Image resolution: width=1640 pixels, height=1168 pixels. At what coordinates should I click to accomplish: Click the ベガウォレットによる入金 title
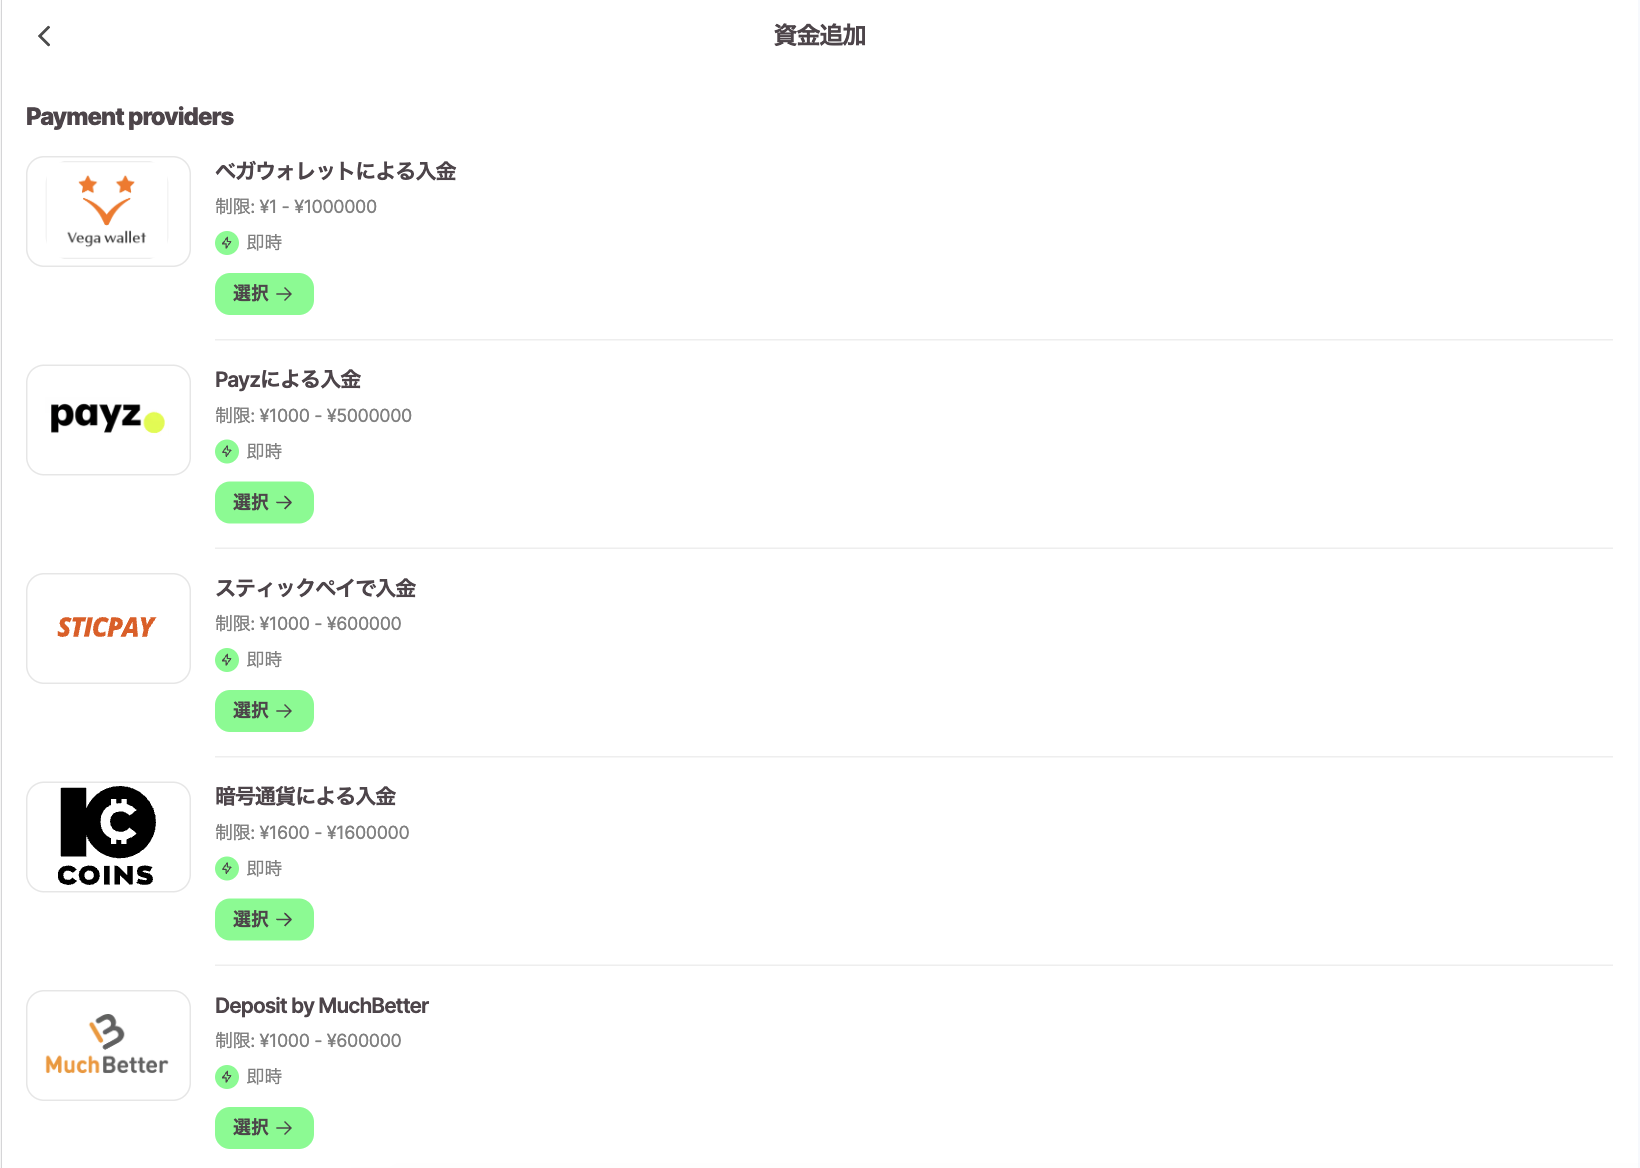click(335, 171)
